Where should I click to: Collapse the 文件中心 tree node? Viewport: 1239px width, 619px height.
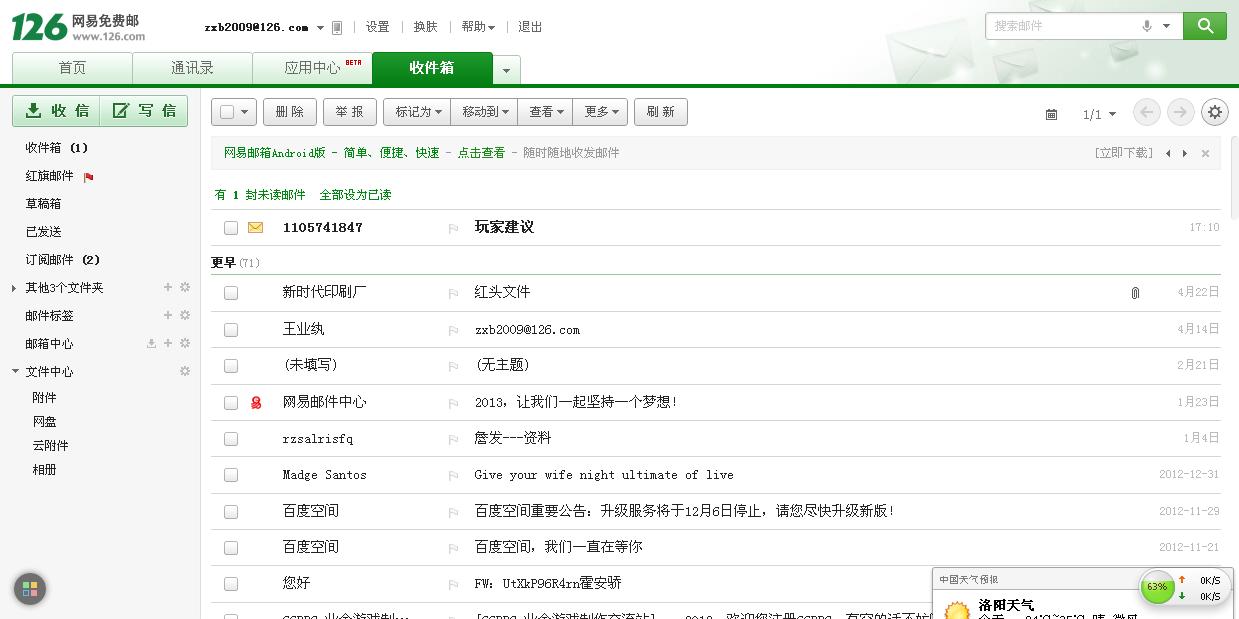pyautogui.click(x=15, y=372)
